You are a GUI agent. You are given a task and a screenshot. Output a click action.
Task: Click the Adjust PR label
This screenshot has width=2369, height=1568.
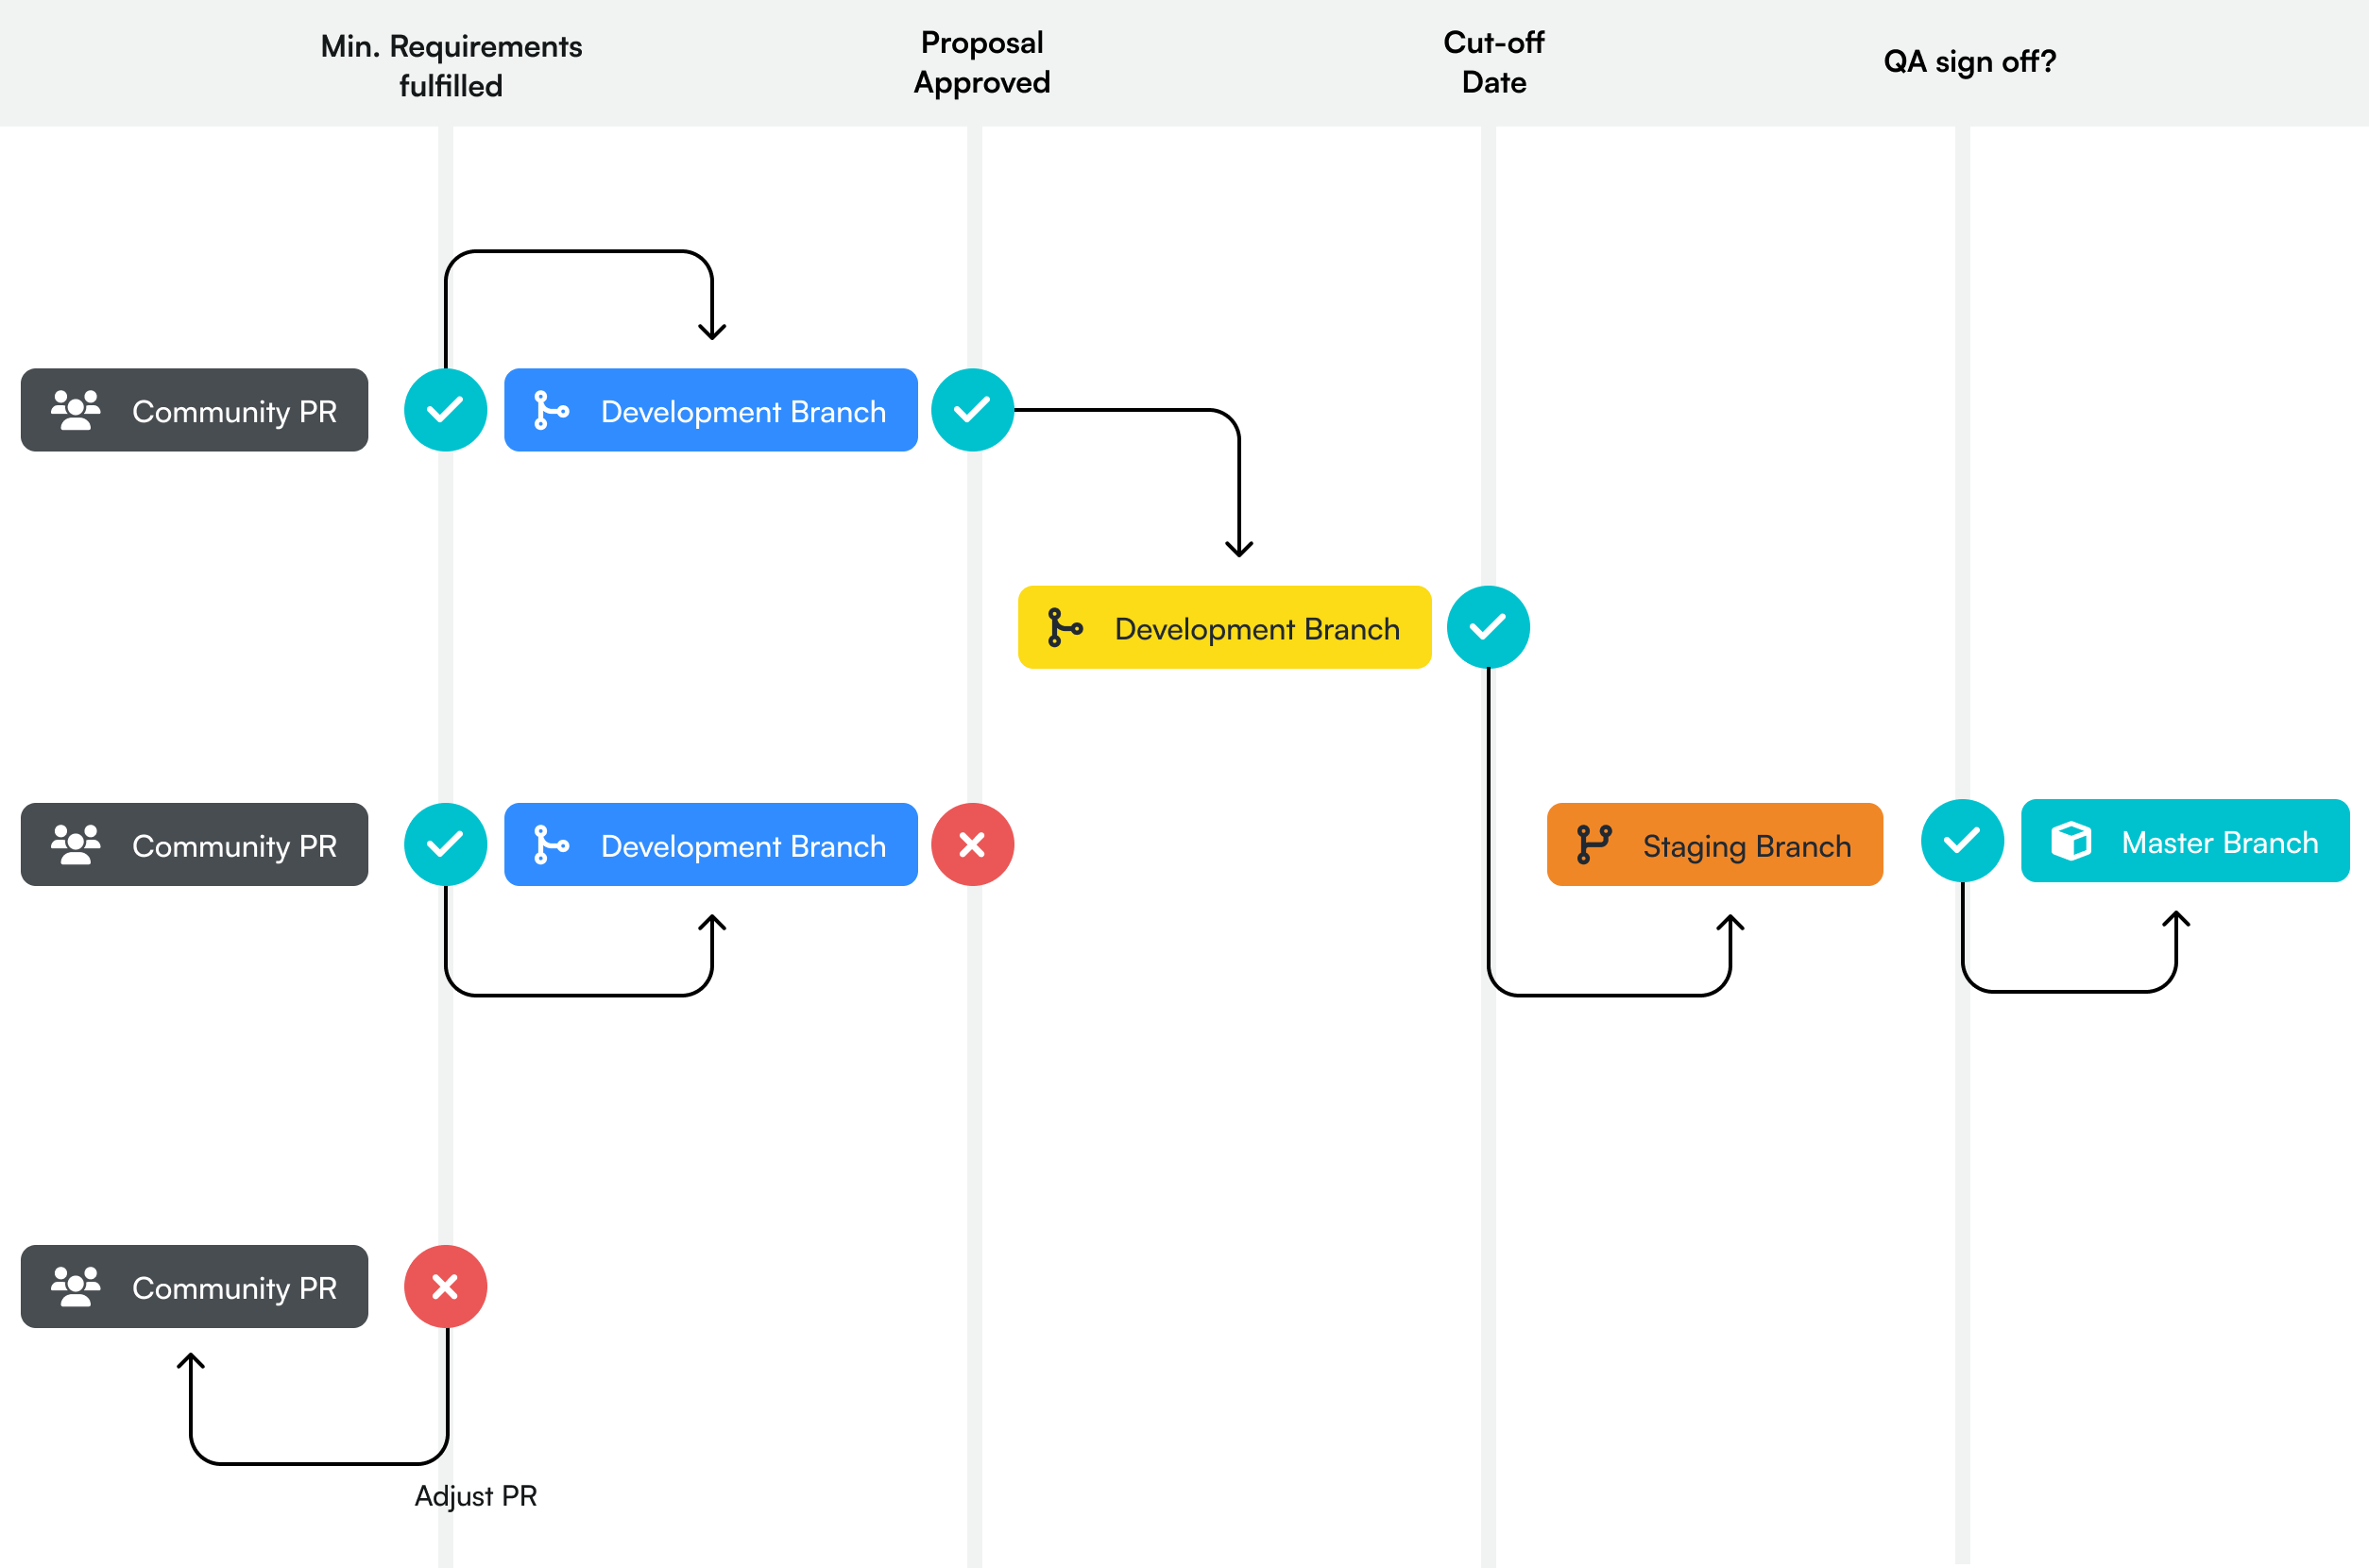(x=476, y=1496)
